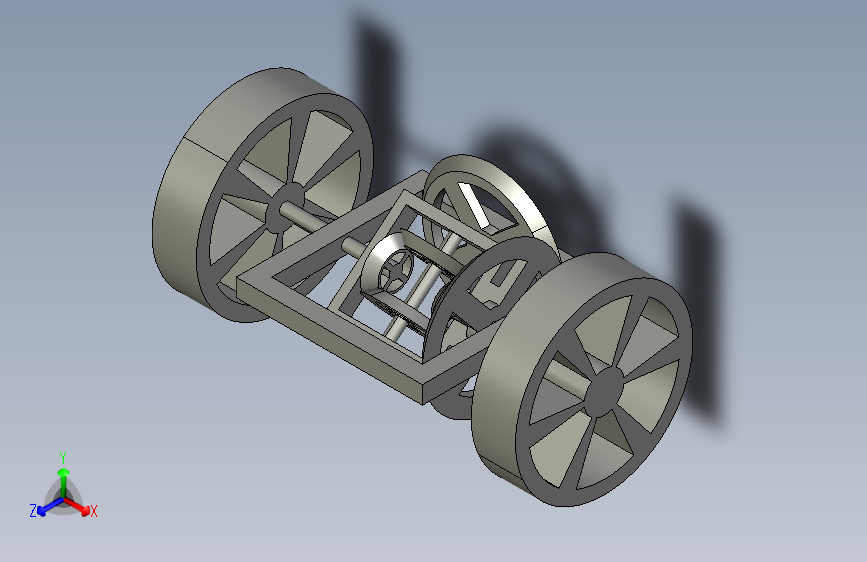Select the rectangular chassis frame of the model
Viewport: 867px width, 562px height.
tap(332, 324)
